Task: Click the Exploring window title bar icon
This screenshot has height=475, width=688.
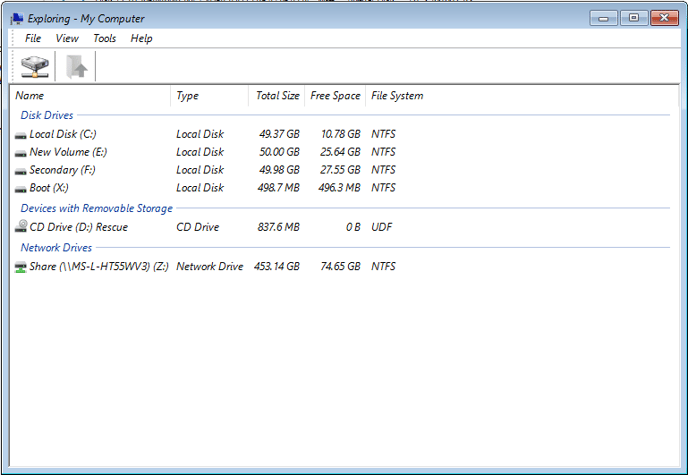Action: coord(17,18)
